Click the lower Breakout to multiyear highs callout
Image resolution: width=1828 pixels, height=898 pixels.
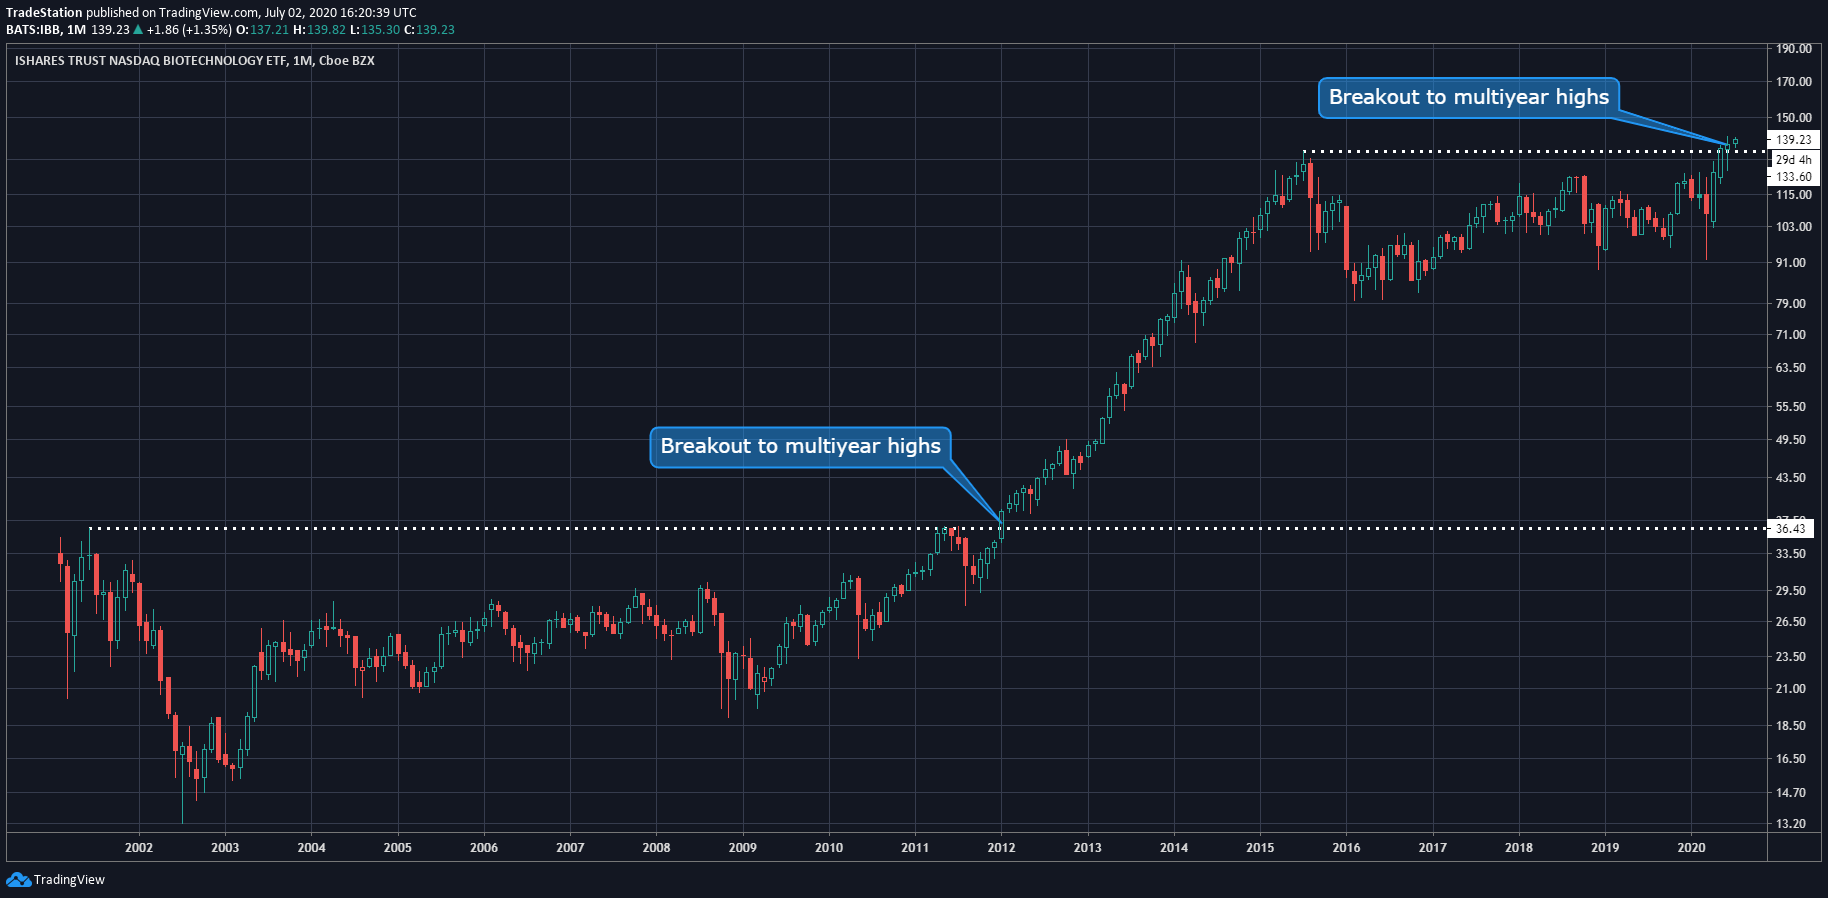click(x=800, y=446)
